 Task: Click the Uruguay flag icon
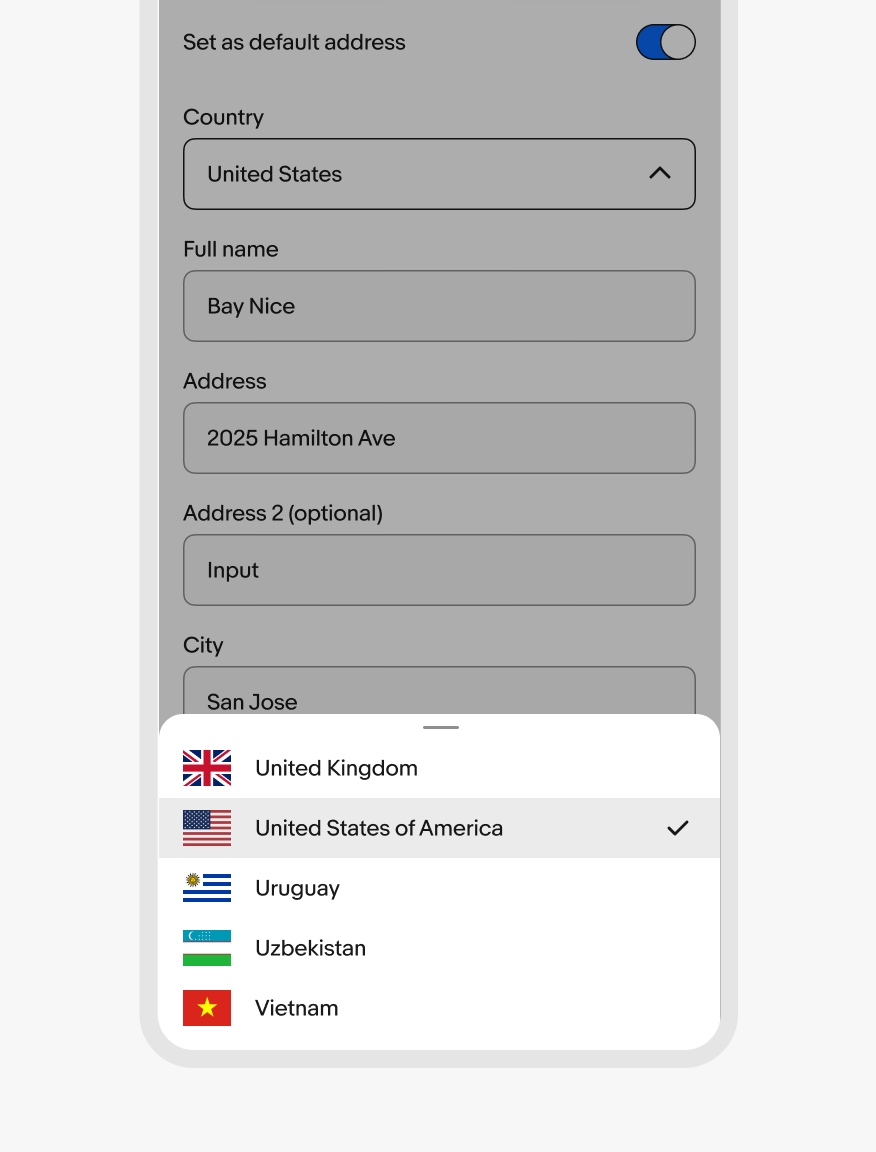[207, 888]
